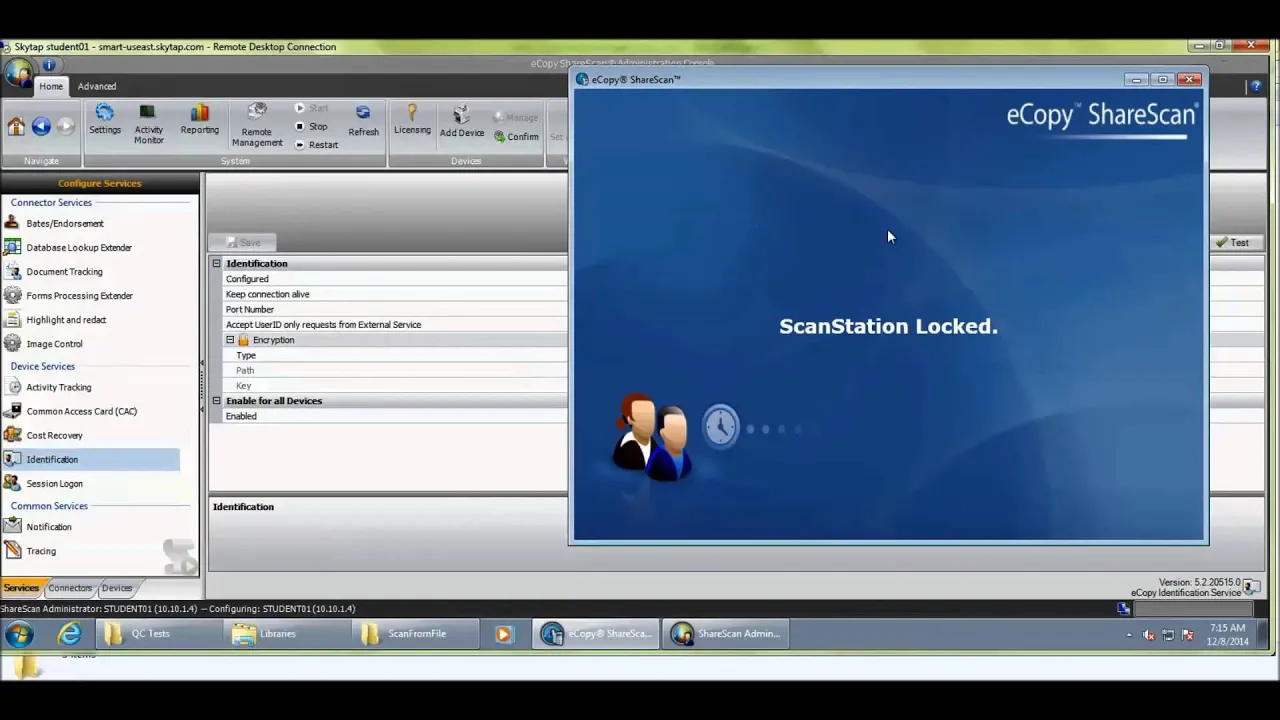Open the console help question mark
The width and height of the screenshot is (1280, 720).
point(1257,86)
